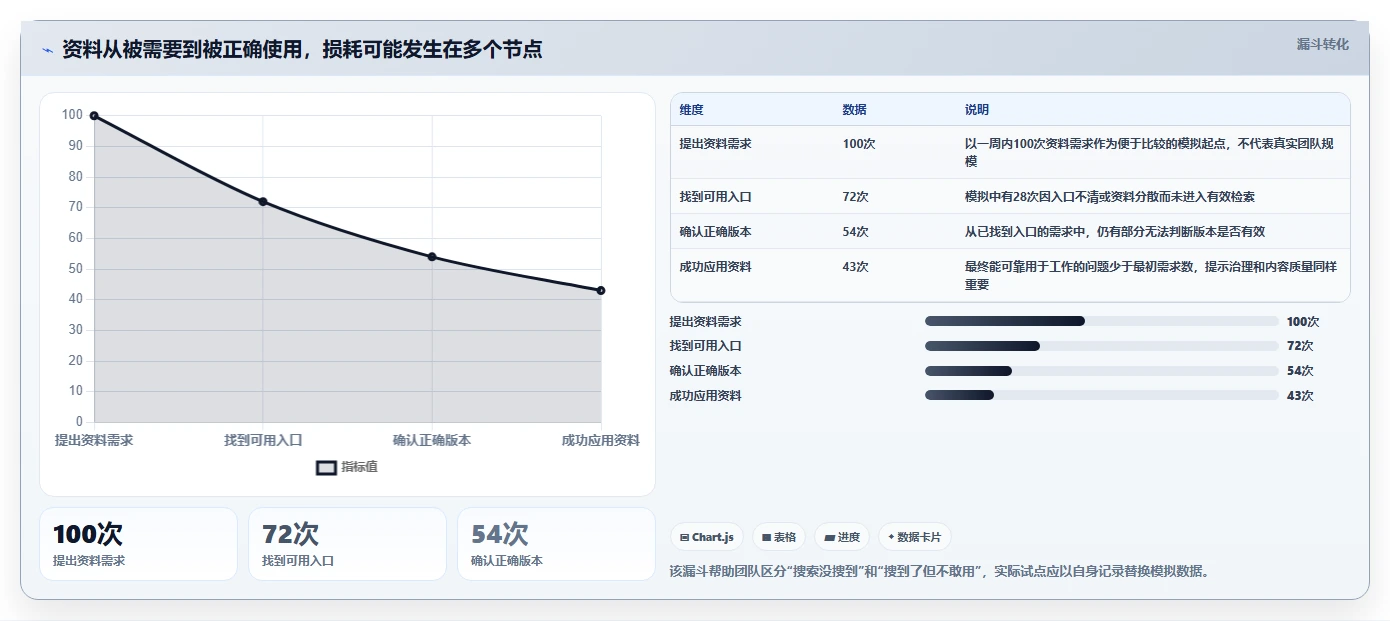
Task: Toggle the 指标值 legend swatch in chart
Action: (326, 467)
